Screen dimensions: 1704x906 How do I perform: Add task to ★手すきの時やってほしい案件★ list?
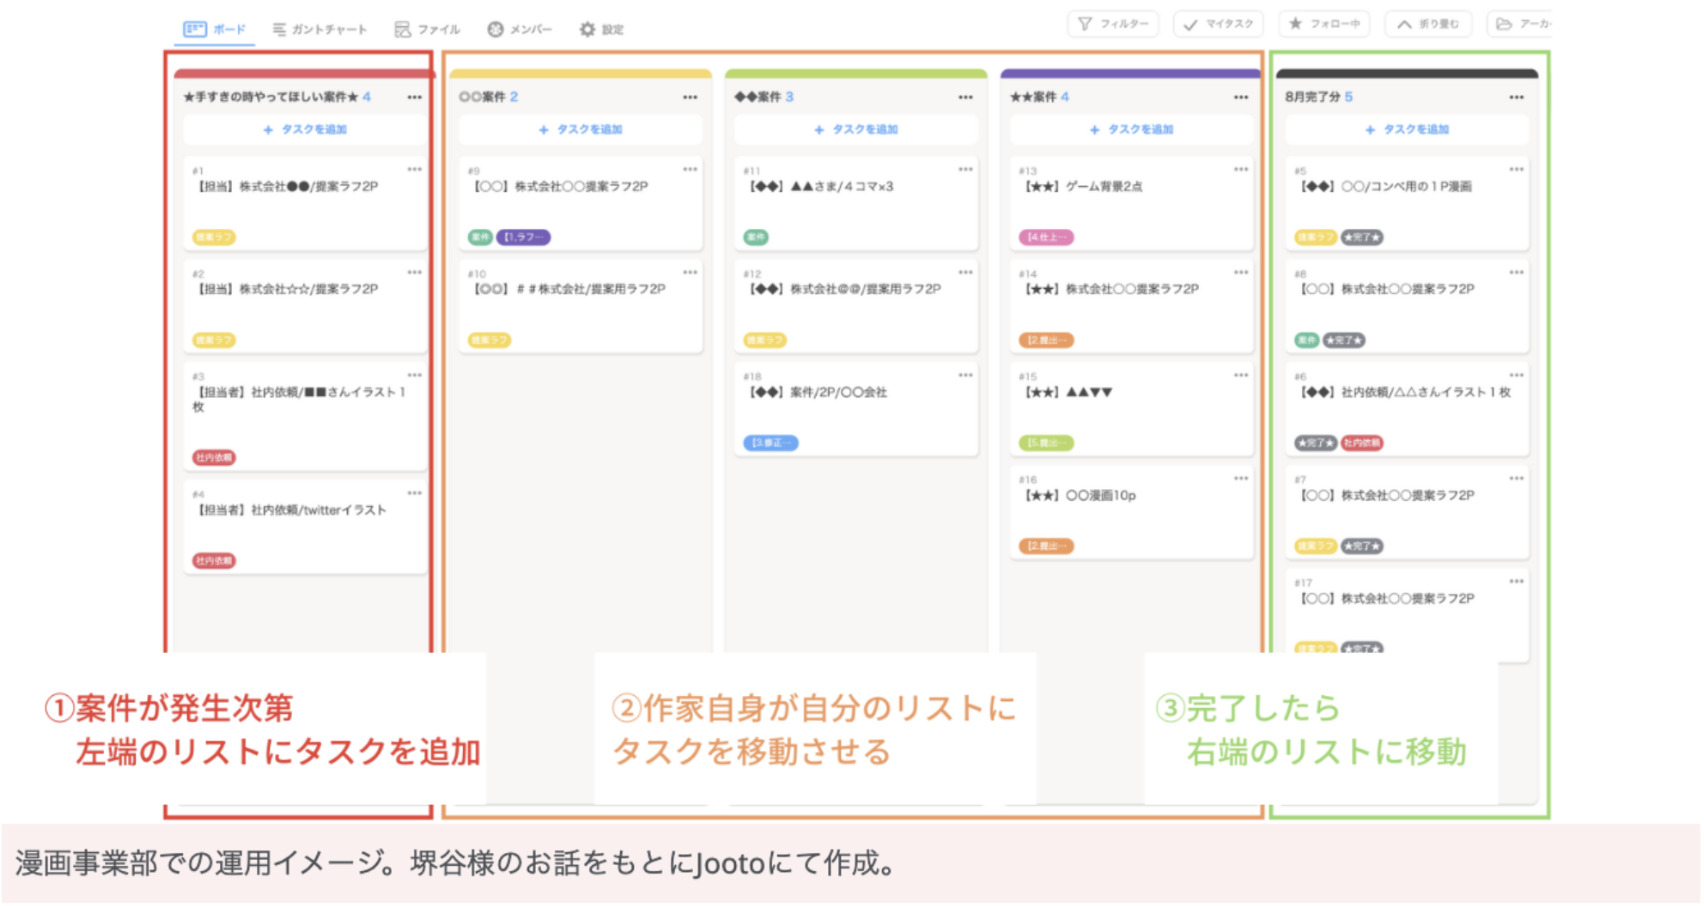point(305,129)
